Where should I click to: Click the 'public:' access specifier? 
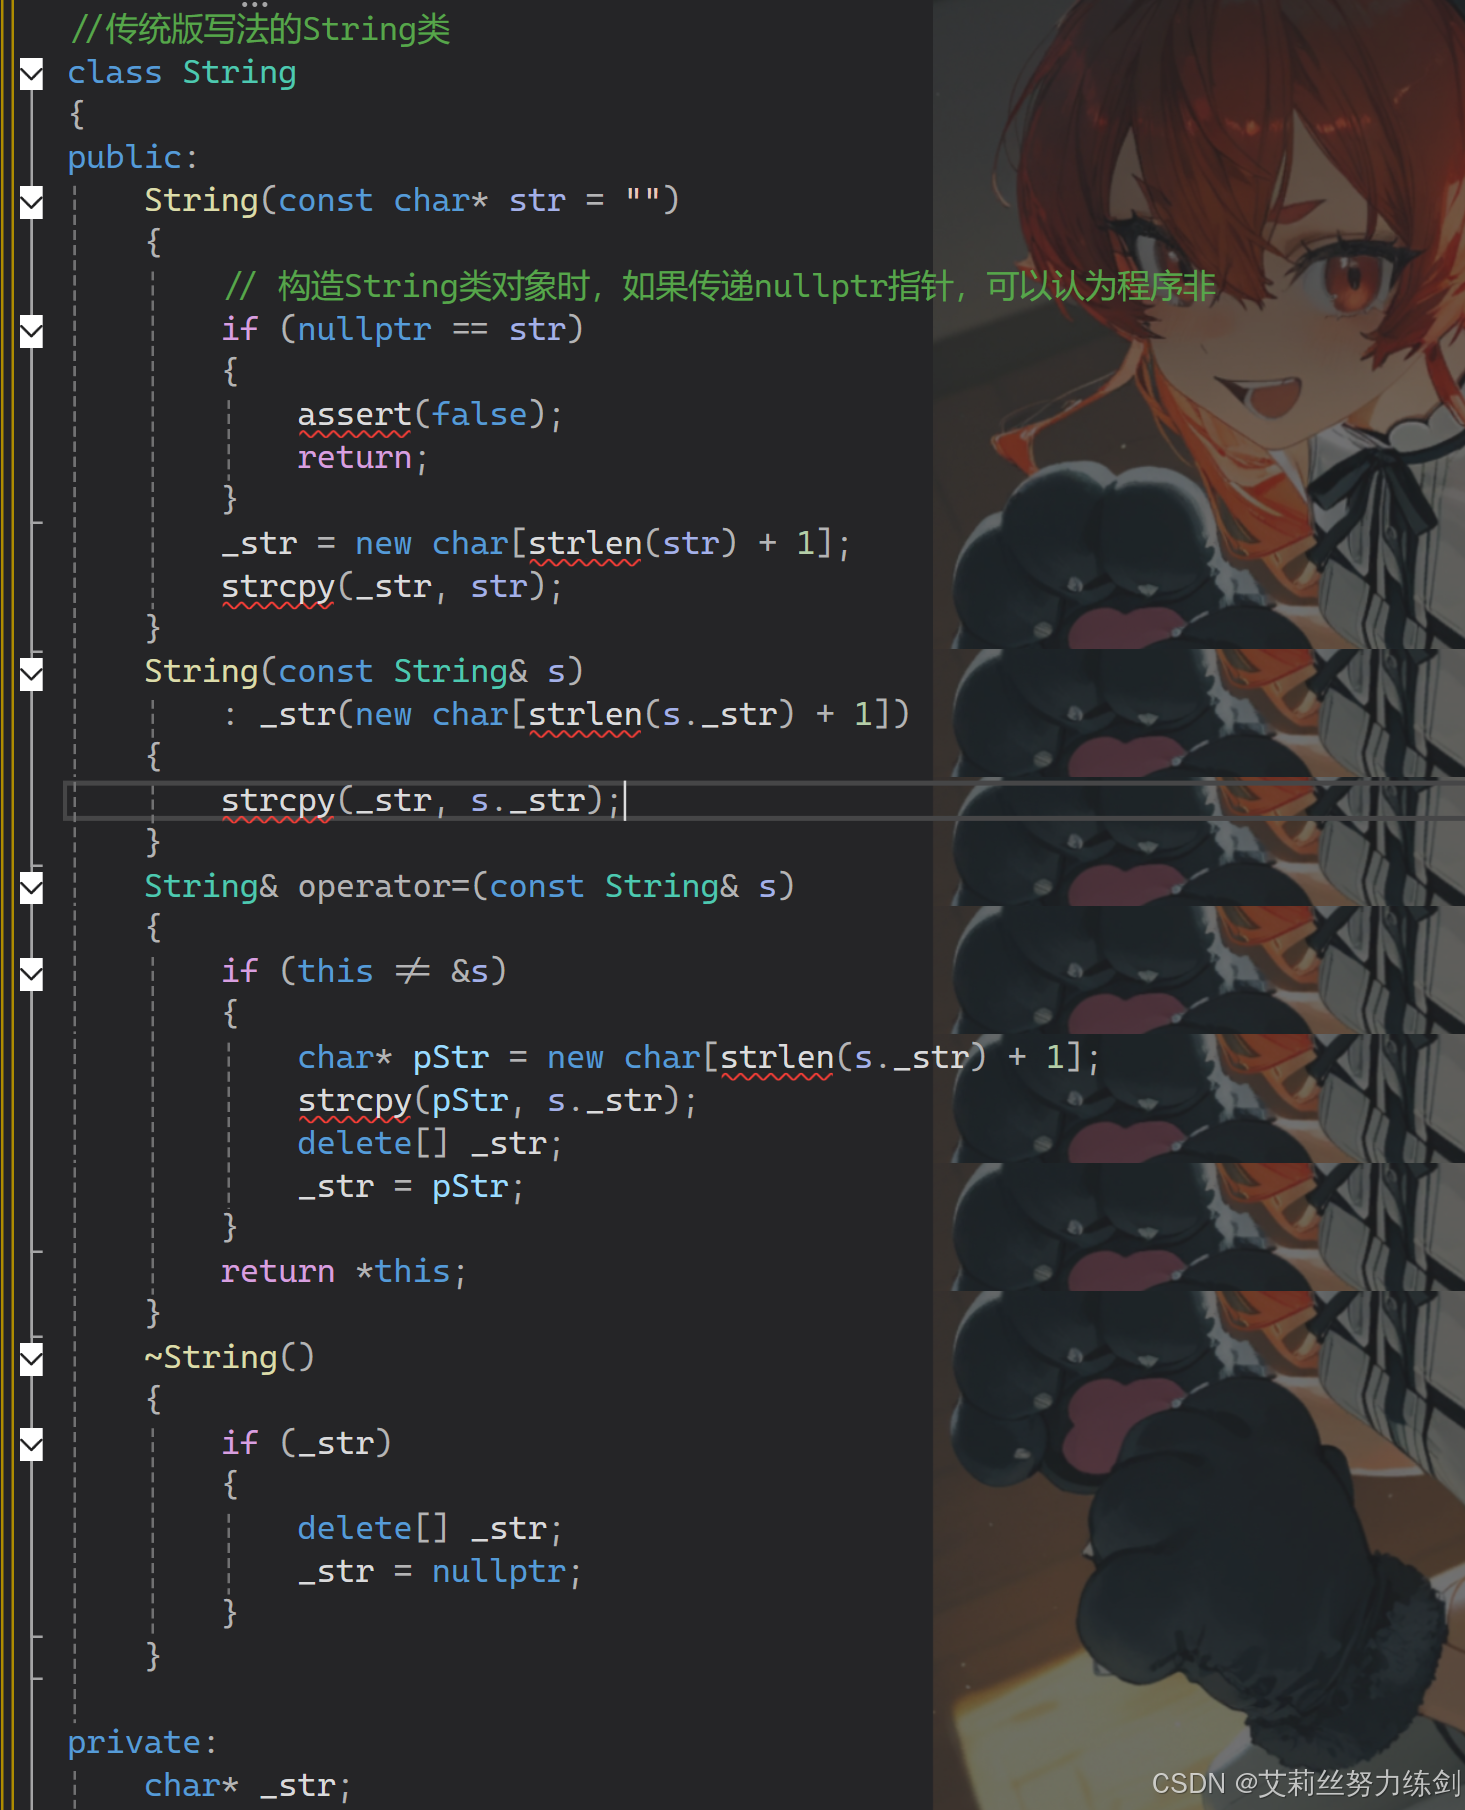133,157
